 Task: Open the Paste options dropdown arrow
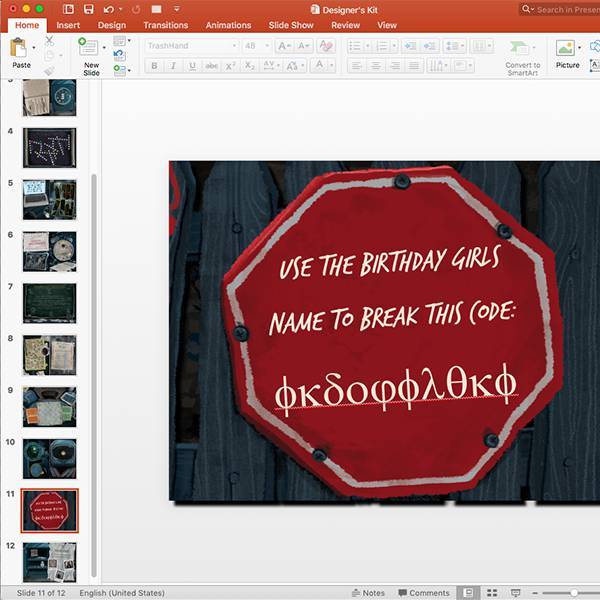[x=34, y=48]
